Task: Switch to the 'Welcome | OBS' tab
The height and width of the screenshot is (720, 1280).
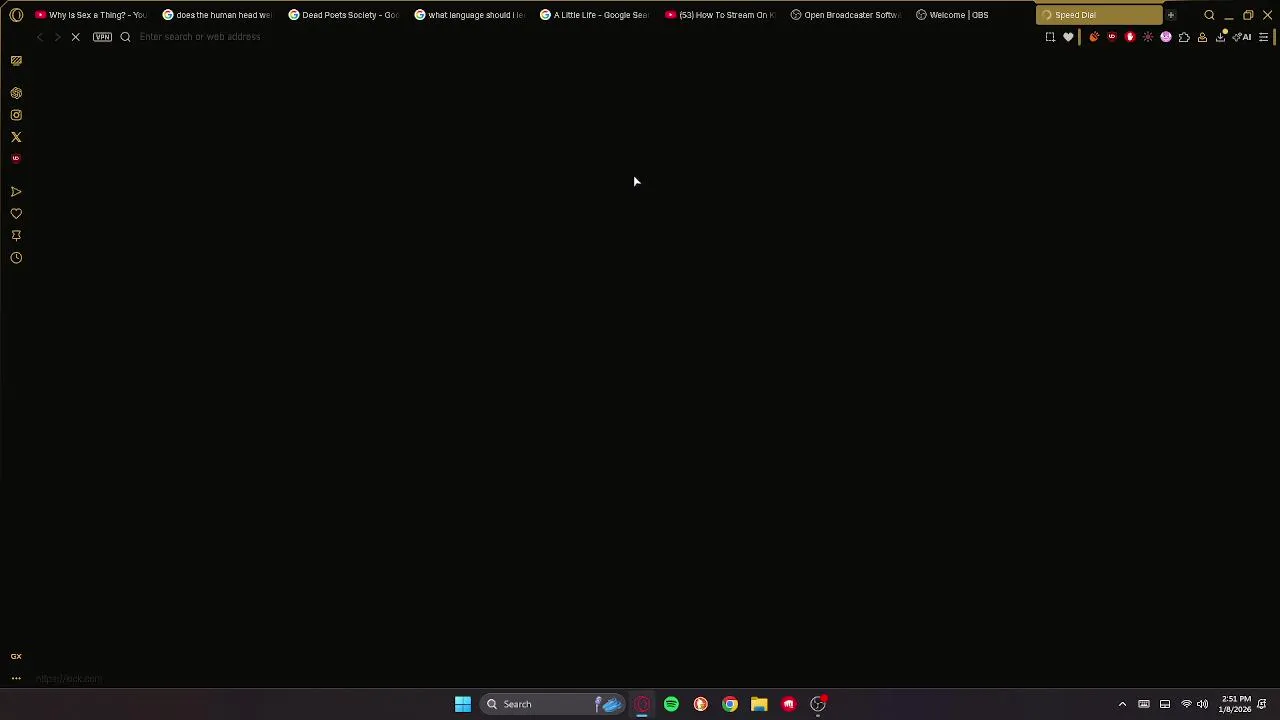Action: (972, 15)
